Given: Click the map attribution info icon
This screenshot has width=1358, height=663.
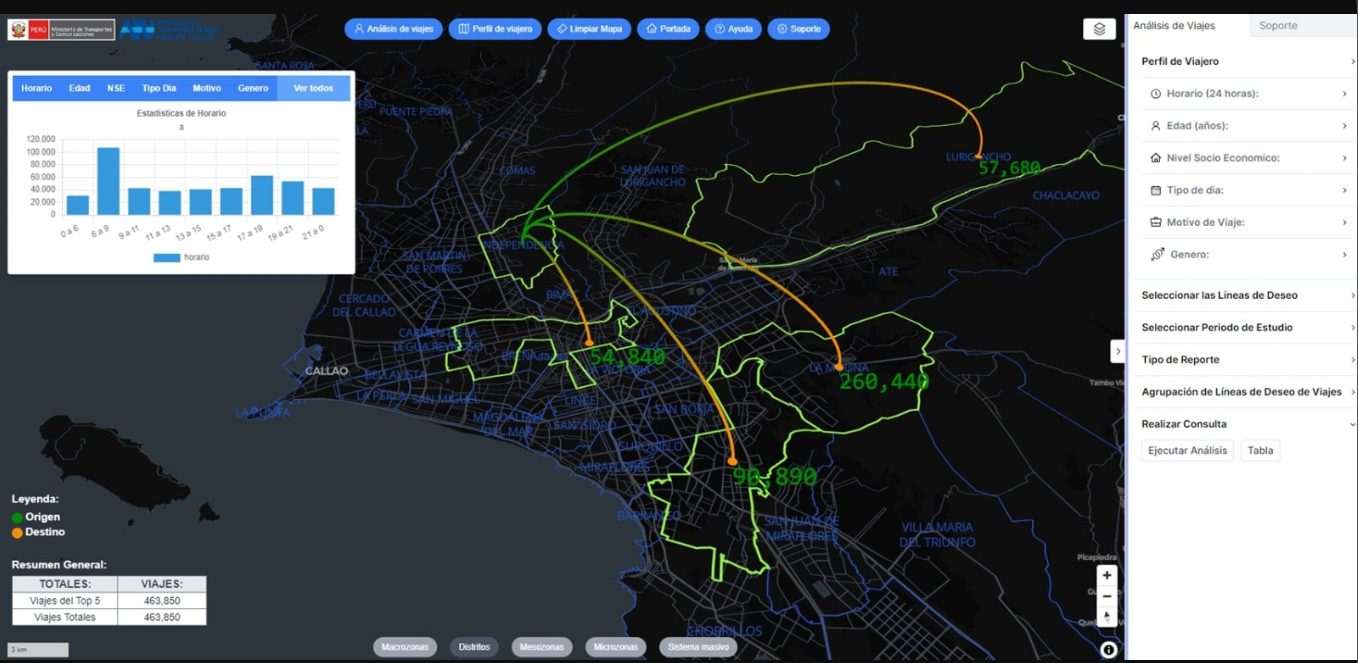Looking at the screenshot, I should (x=1108, y=649).
